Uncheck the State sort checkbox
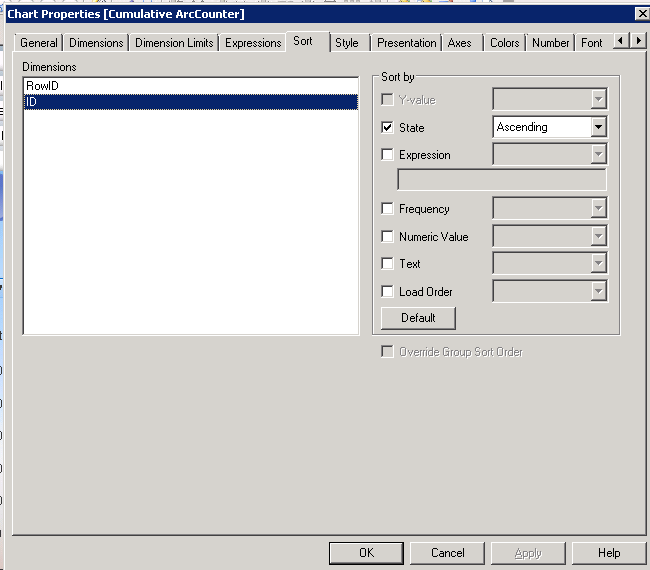The width and height of the screenshot is (650, 570). coord(387,127)
